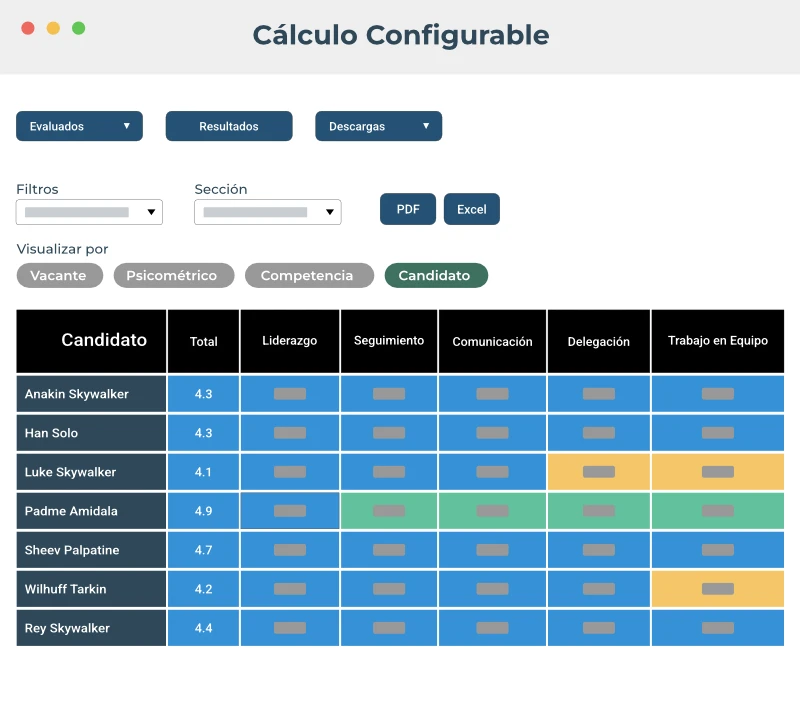This screenshot has height=704, width=800.
Task: Open the Filtros selection box
Action: [88, 212]
